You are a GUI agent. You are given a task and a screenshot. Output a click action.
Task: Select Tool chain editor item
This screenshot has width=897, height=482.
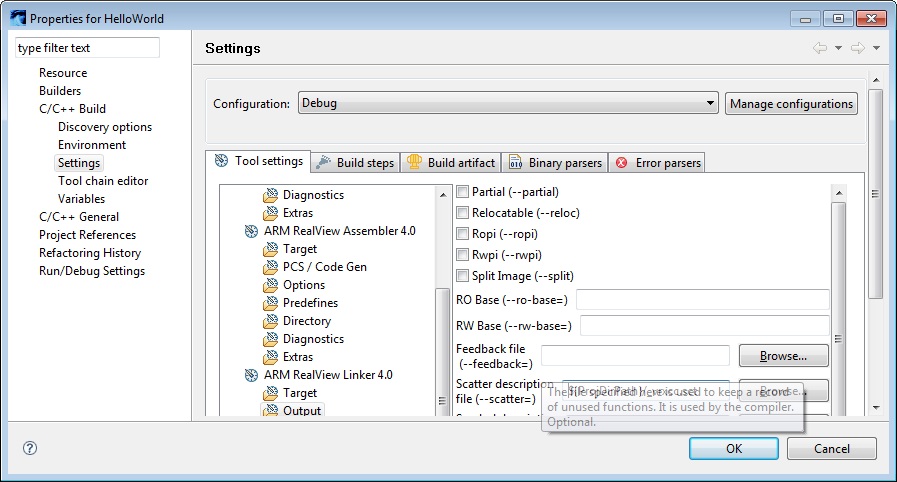[103, 181]
